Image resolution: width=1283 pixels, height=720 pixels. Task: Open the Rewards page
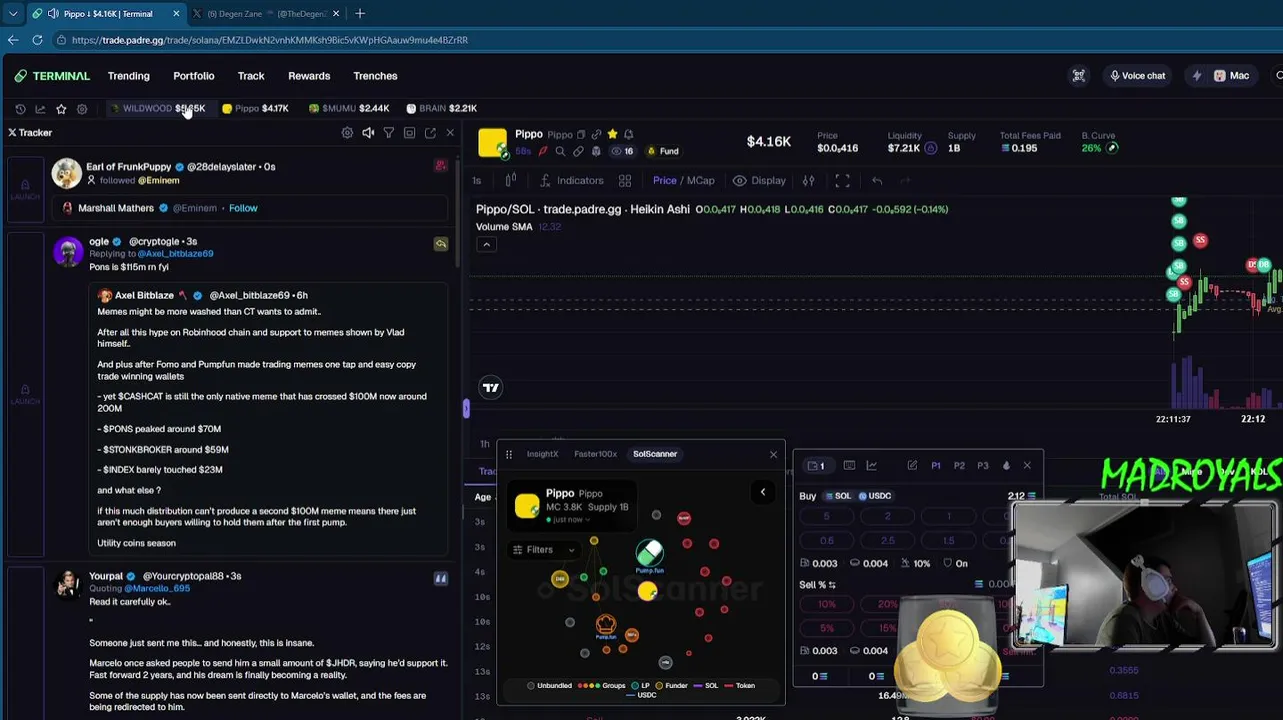pos(309,76)
